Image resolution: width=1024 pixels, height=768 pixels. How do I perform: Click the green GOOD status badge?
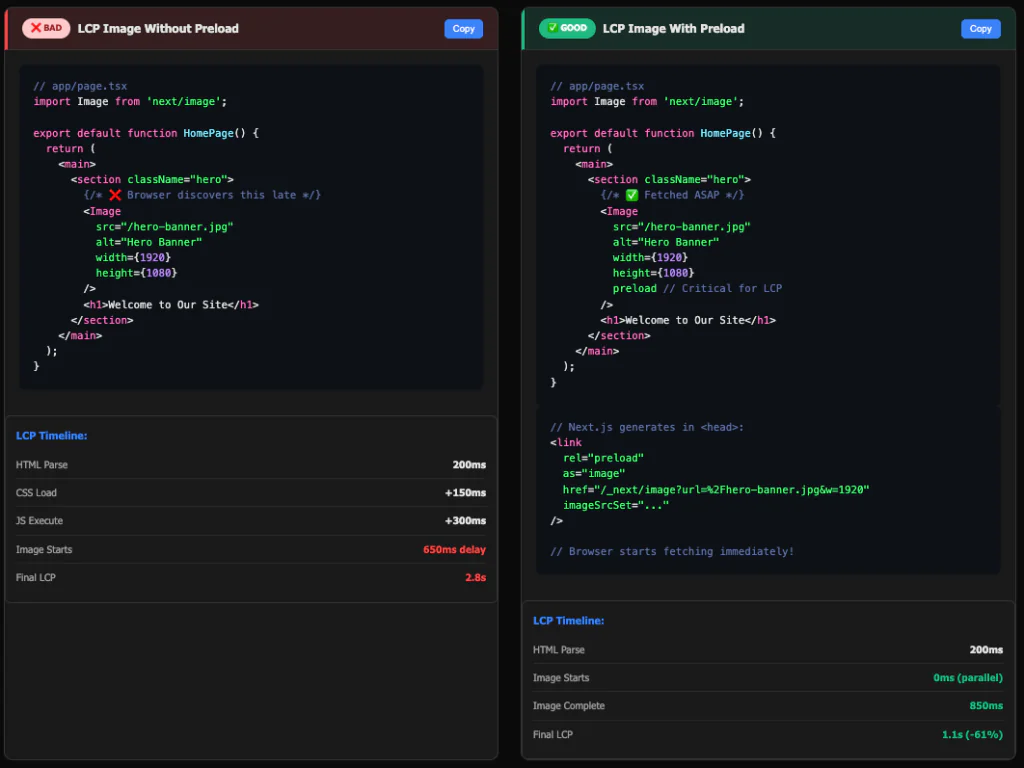[x=566, y=28]
